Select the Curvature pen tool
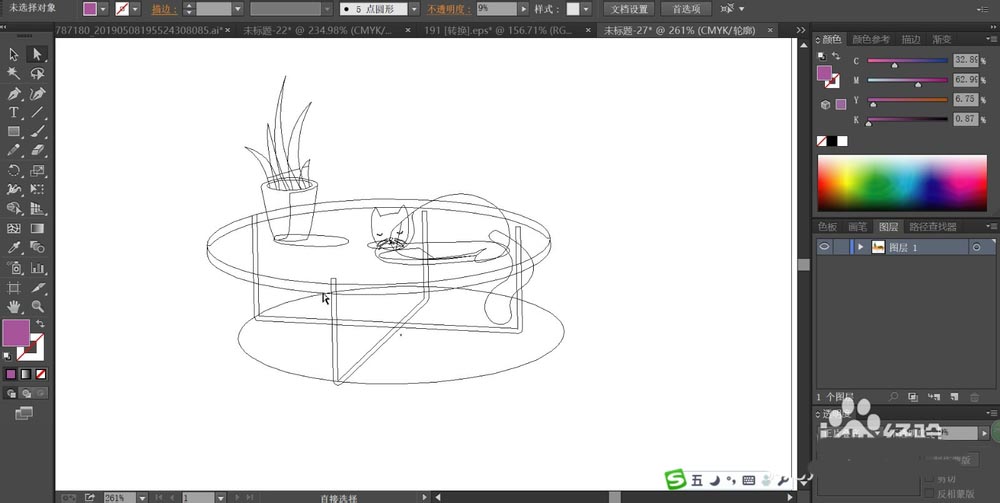Viewport: 1000px width, 503px height. click(x=37, y=94)
